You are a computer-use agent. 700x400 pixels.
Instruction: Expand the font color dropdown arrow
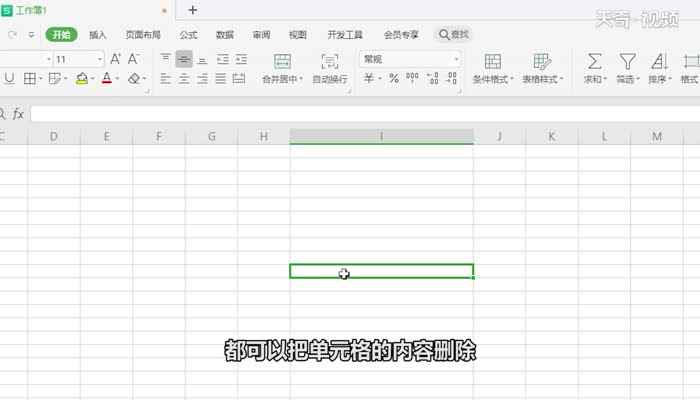coord(117,79)
